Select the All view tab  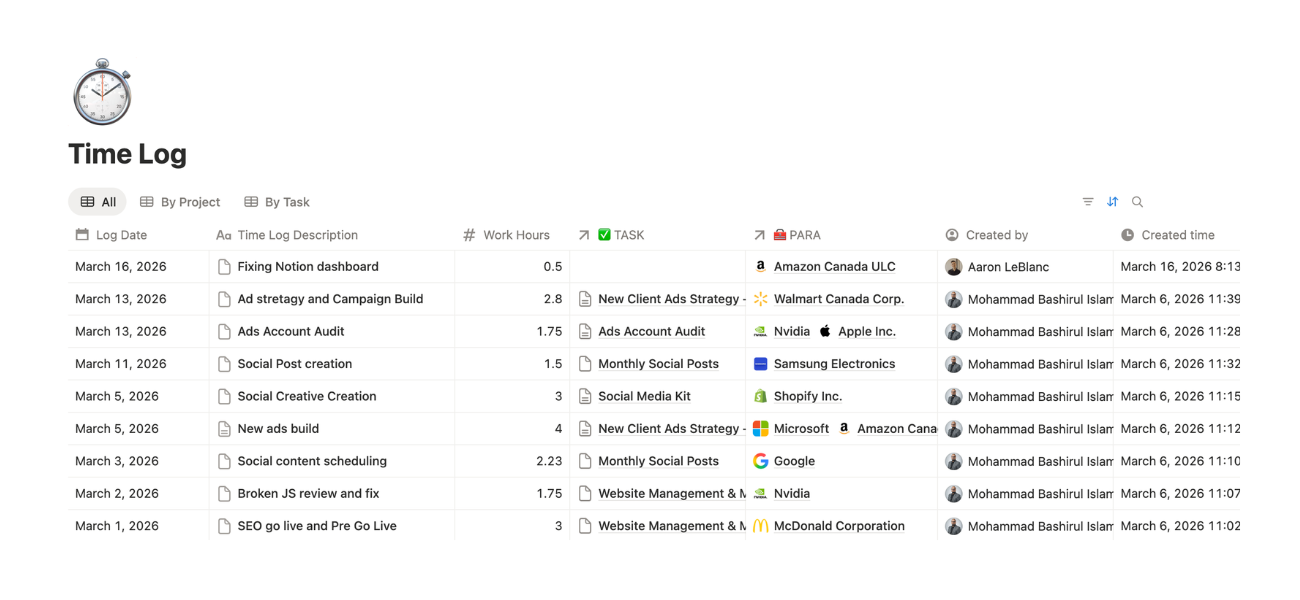[98, 202]
